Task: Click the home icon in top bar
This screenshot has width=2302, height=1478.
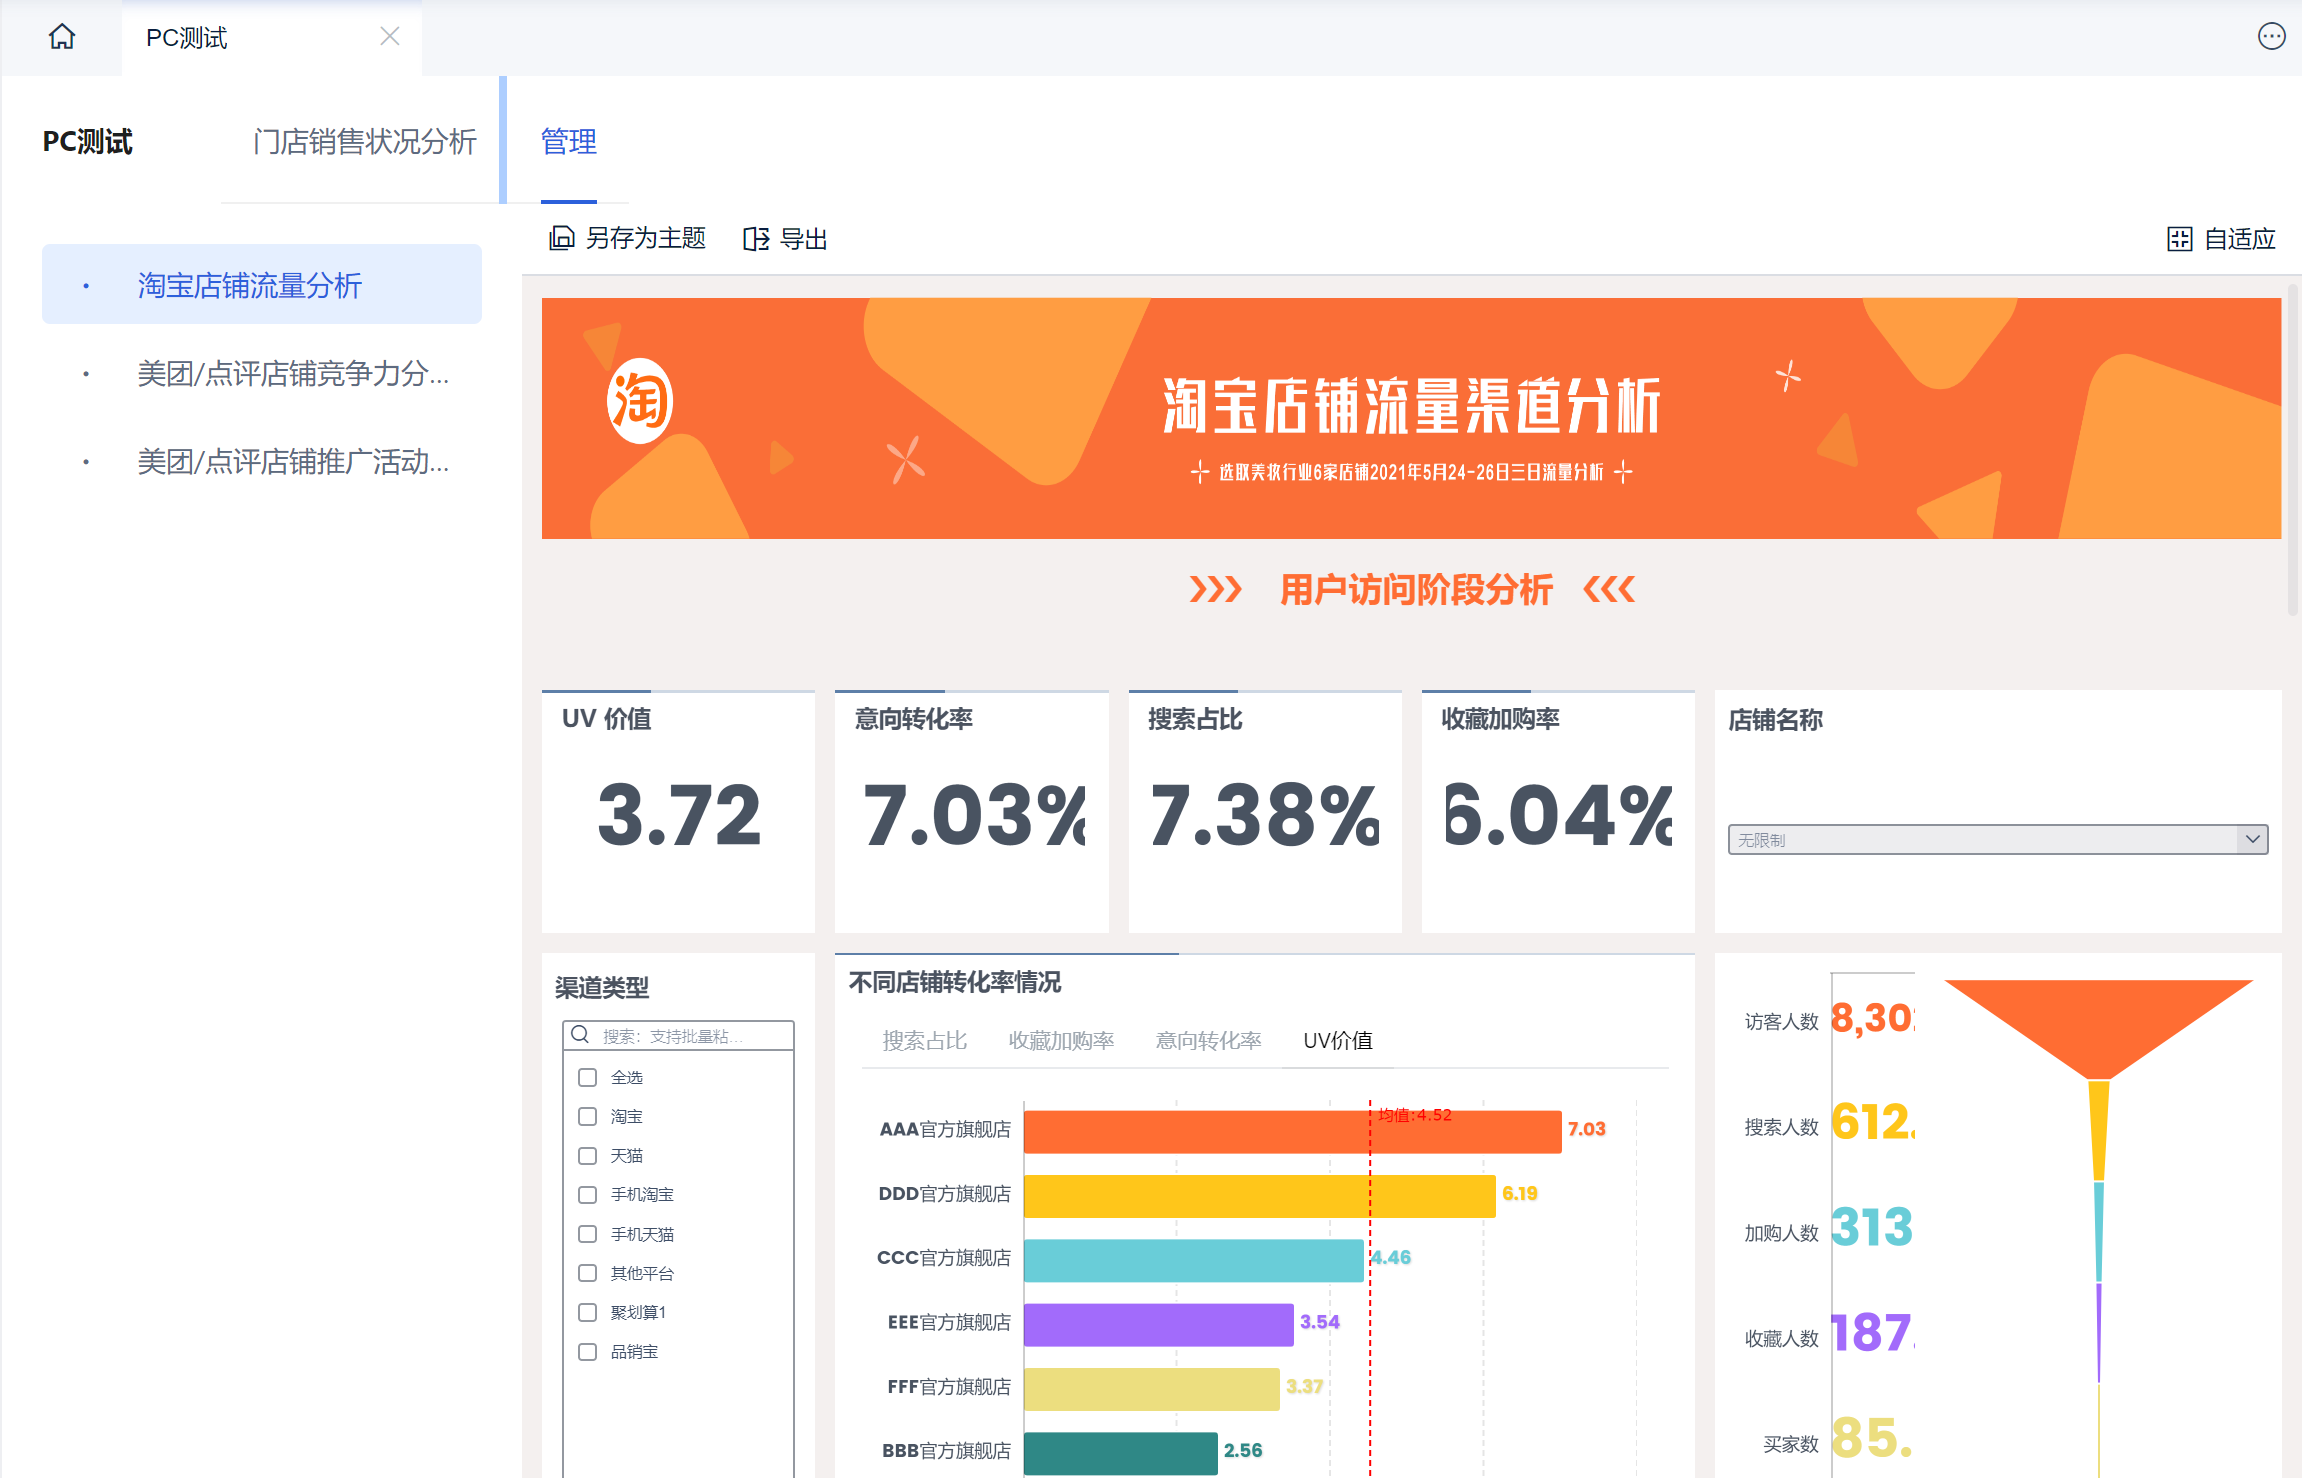Action: [x=62, y=37]
